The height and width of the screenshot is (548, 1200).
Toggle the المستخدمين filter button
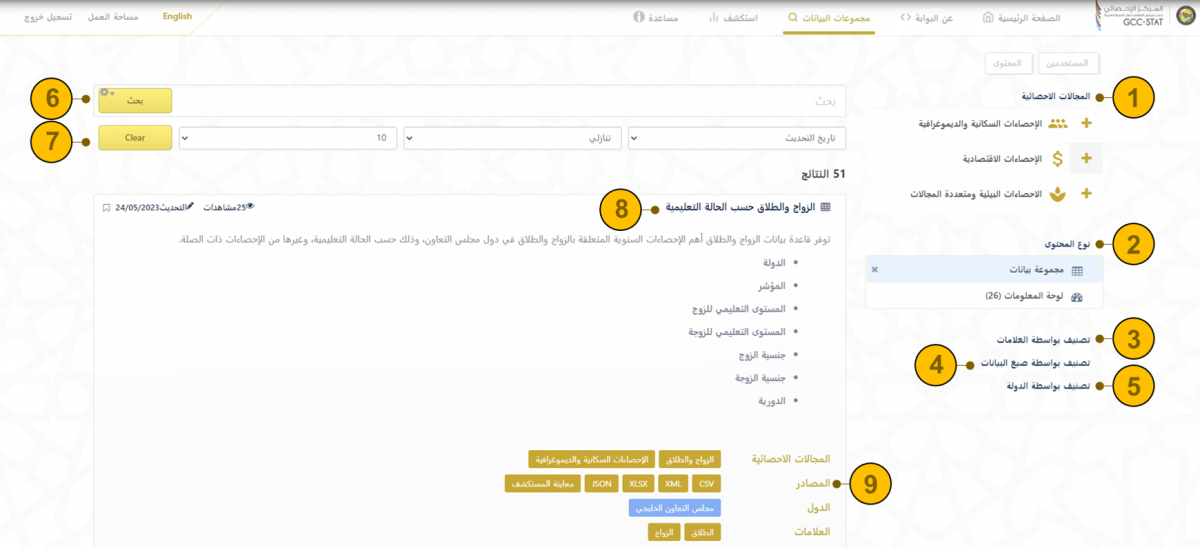pyautogui.click(x=1069, y=64)
